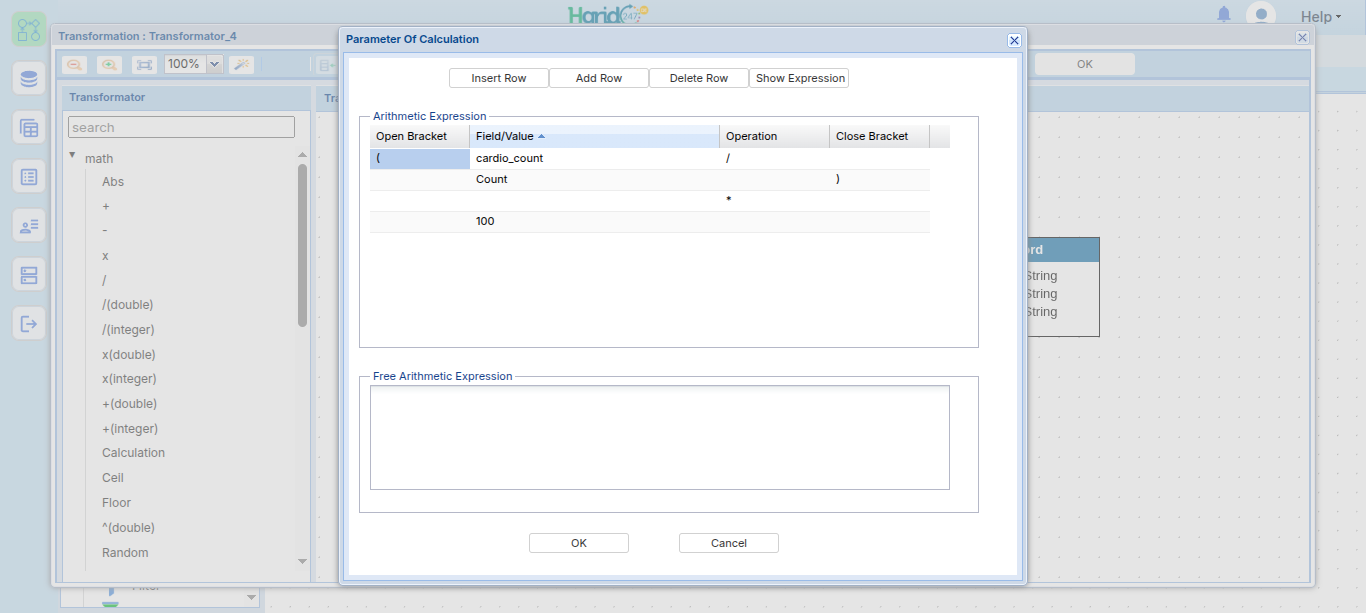Open the 100% zoom level dropdown

[214, 64]
